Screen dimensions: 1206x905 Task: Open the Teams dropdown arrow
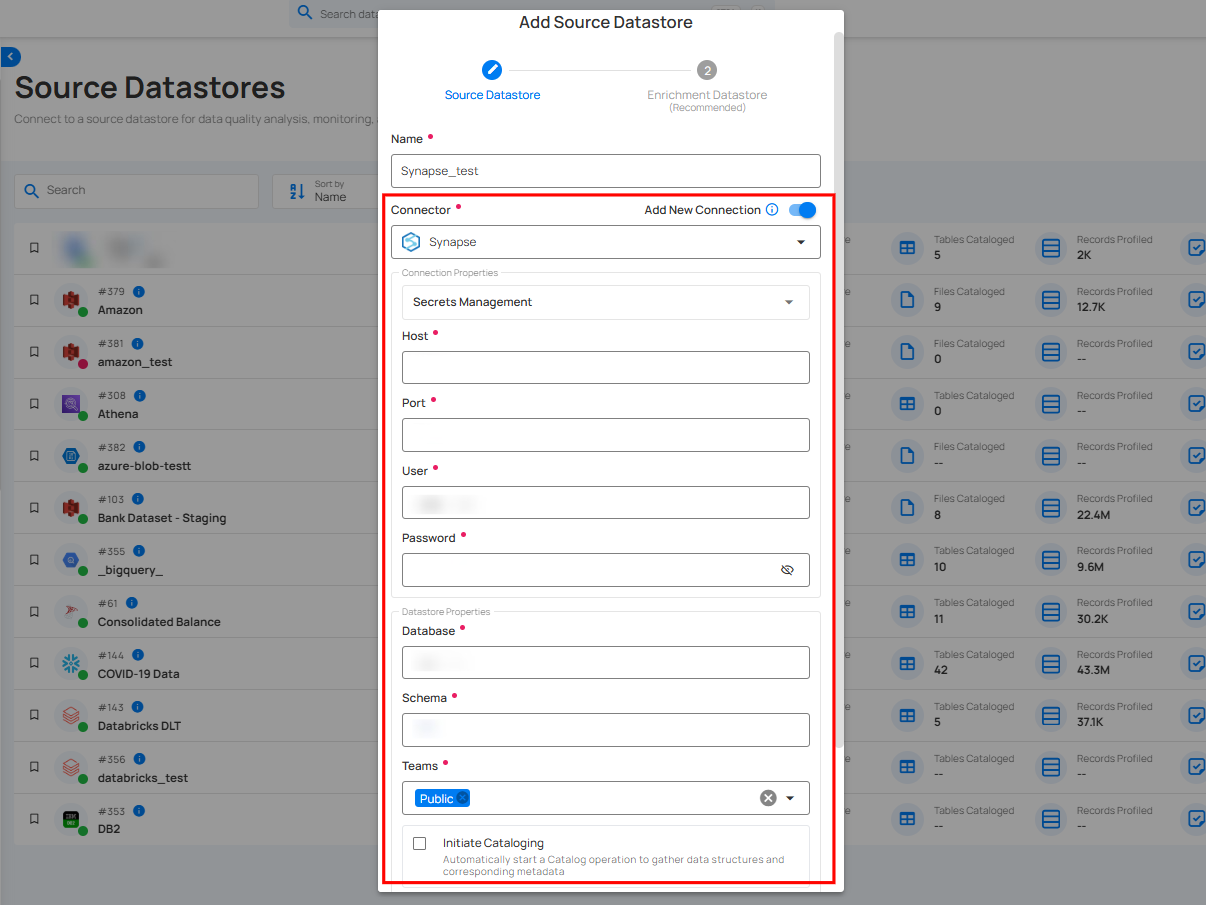(790, 798)
